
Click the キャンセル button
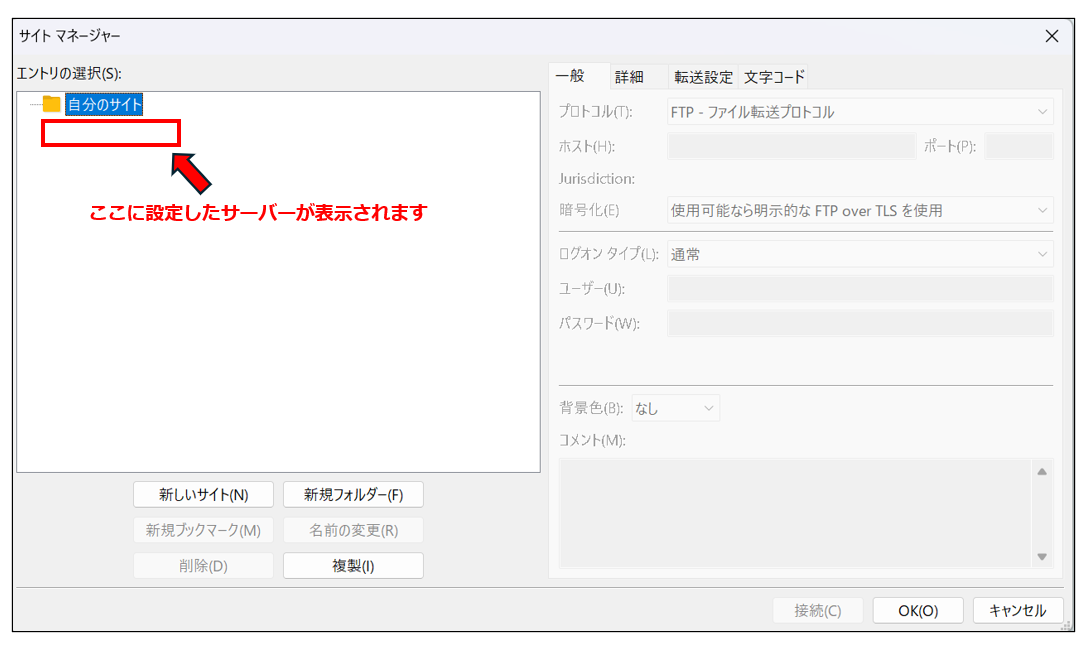point(1018,611)
